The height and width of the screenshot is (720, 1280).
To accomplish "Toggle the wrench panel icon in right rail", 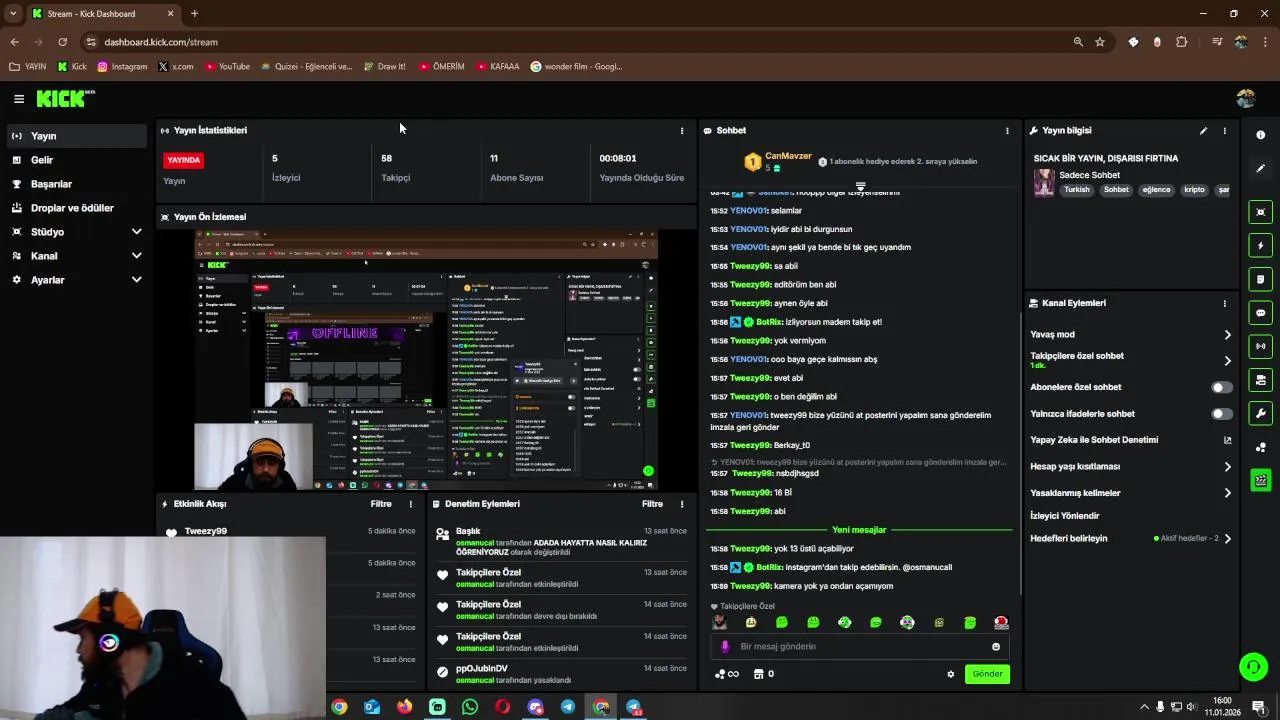I will (x=1260, y=413).
